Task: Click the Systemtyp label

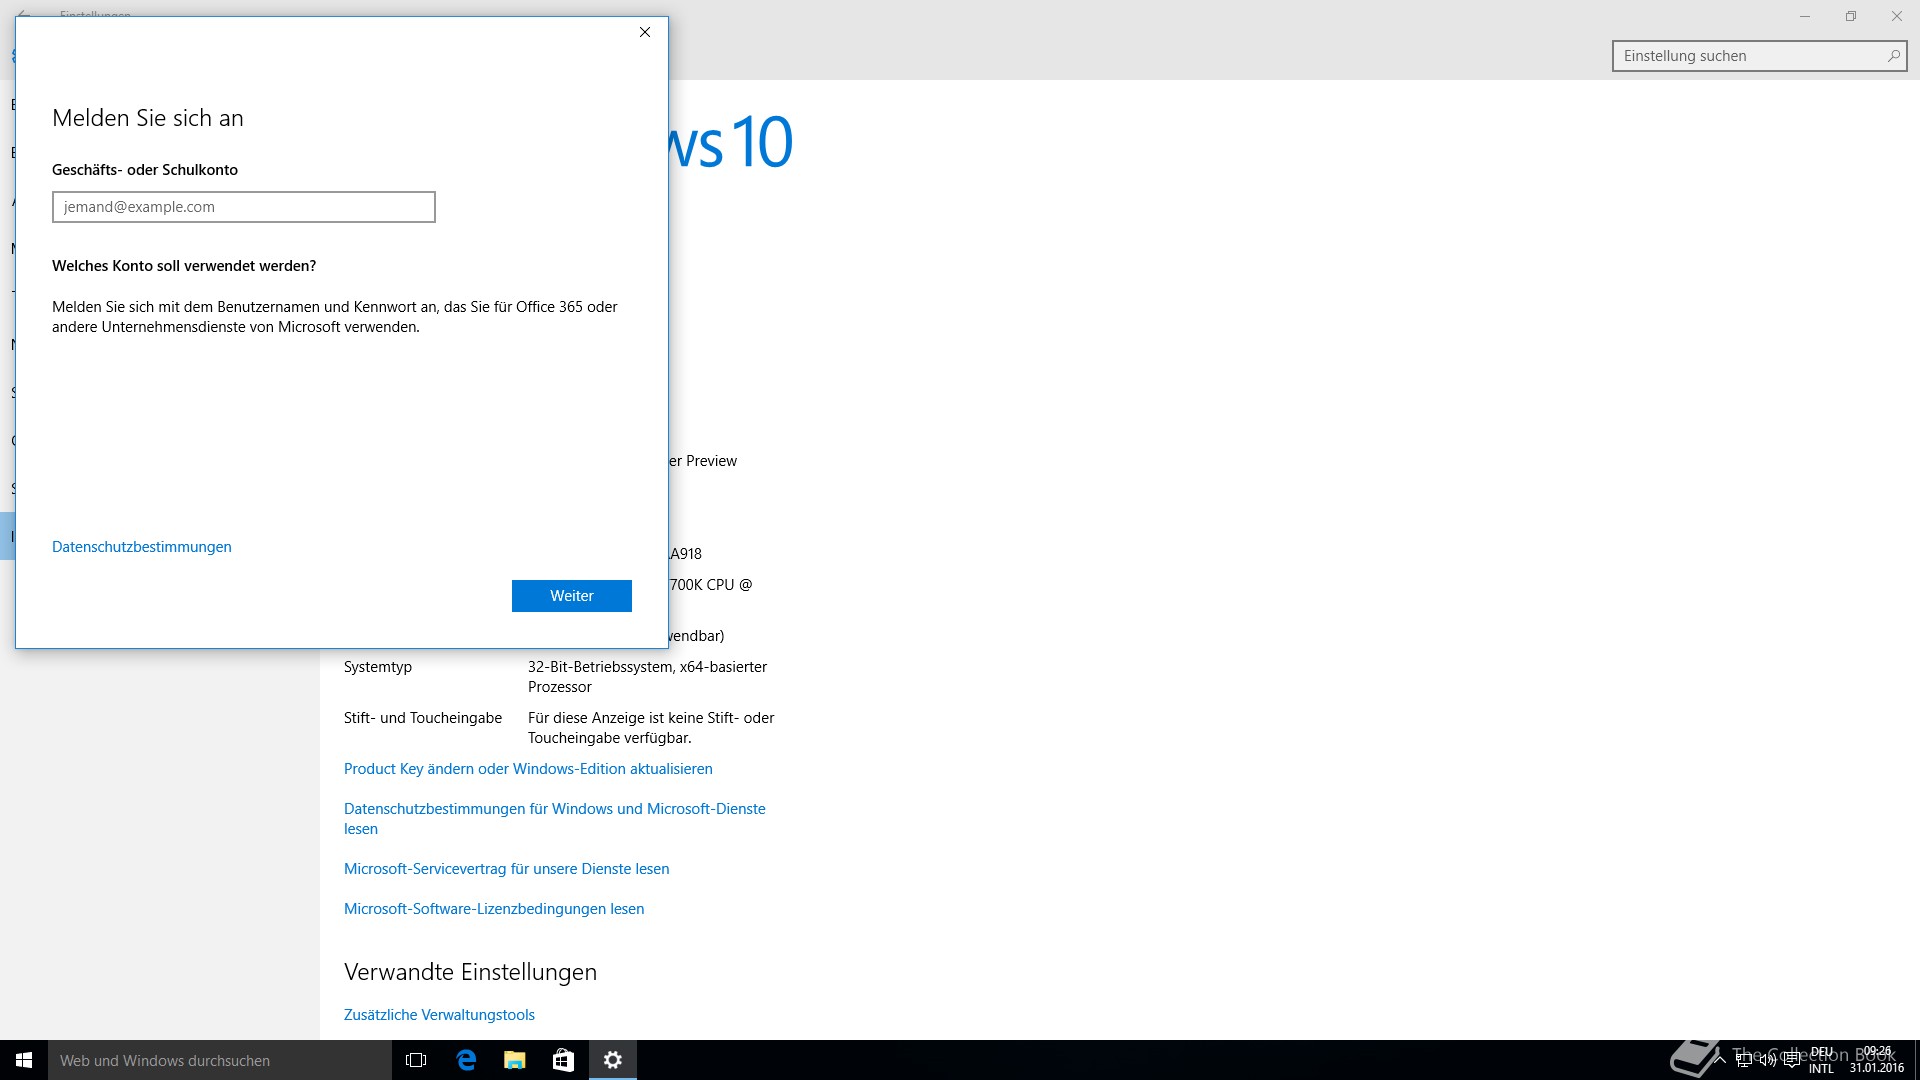Action: coord(378,667)
